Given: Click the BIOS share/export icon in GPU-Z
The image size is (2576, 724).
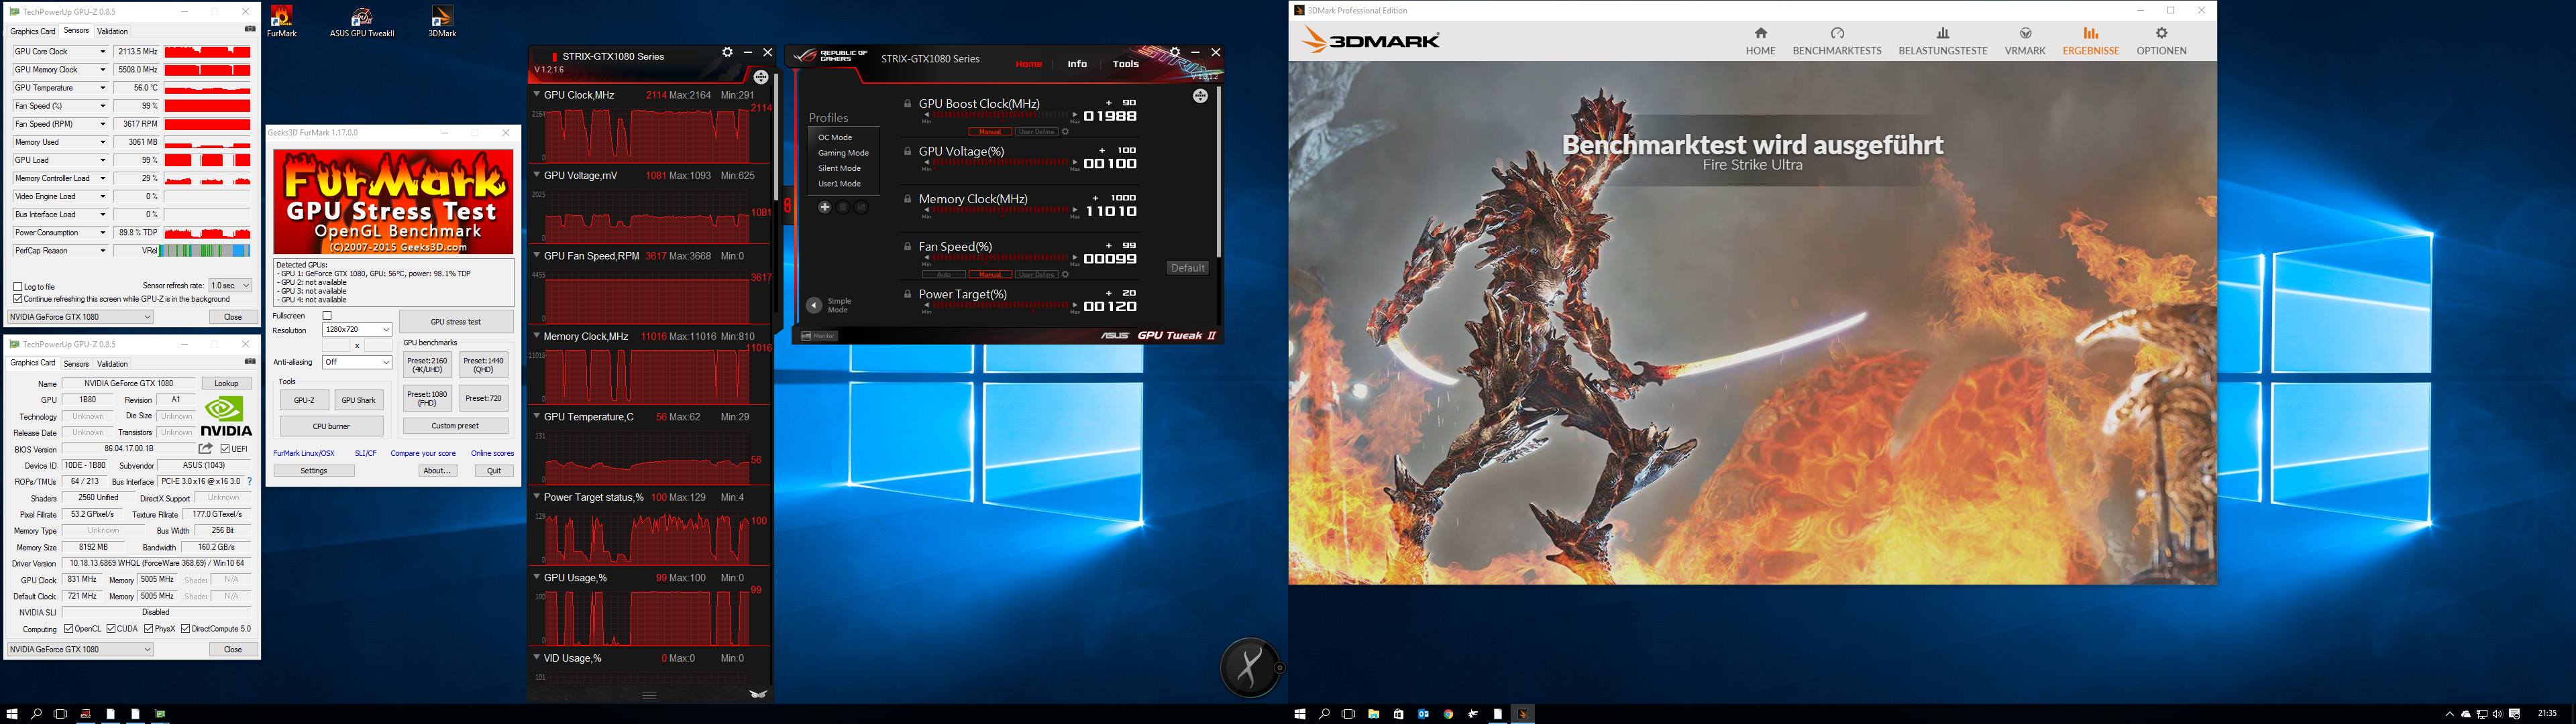Looking at the screenshot, I should coord(206,449).
